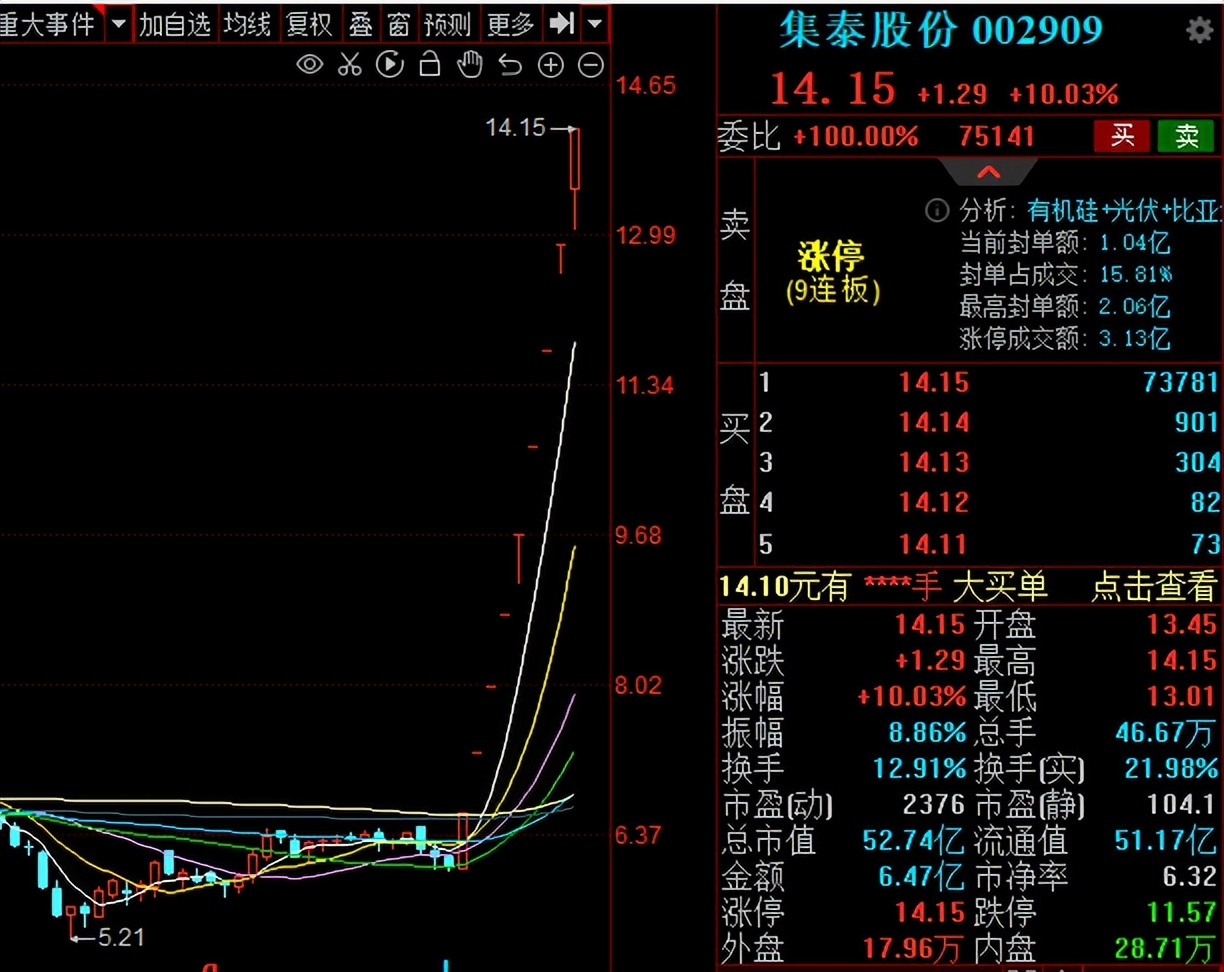1224x972 pixels.
Task: Select the scissors cut tool on chart toolbar
Action: [x=349, y=66]
